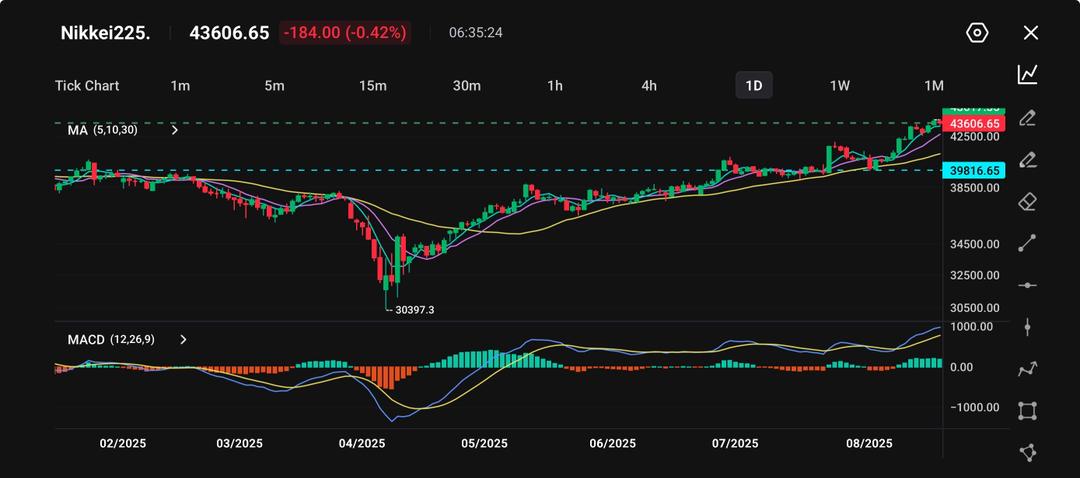This screenshot has height=478, width=1080.
Task: Select the 1W timeframe
Action: pyautogui.click(x=840, y=86)
